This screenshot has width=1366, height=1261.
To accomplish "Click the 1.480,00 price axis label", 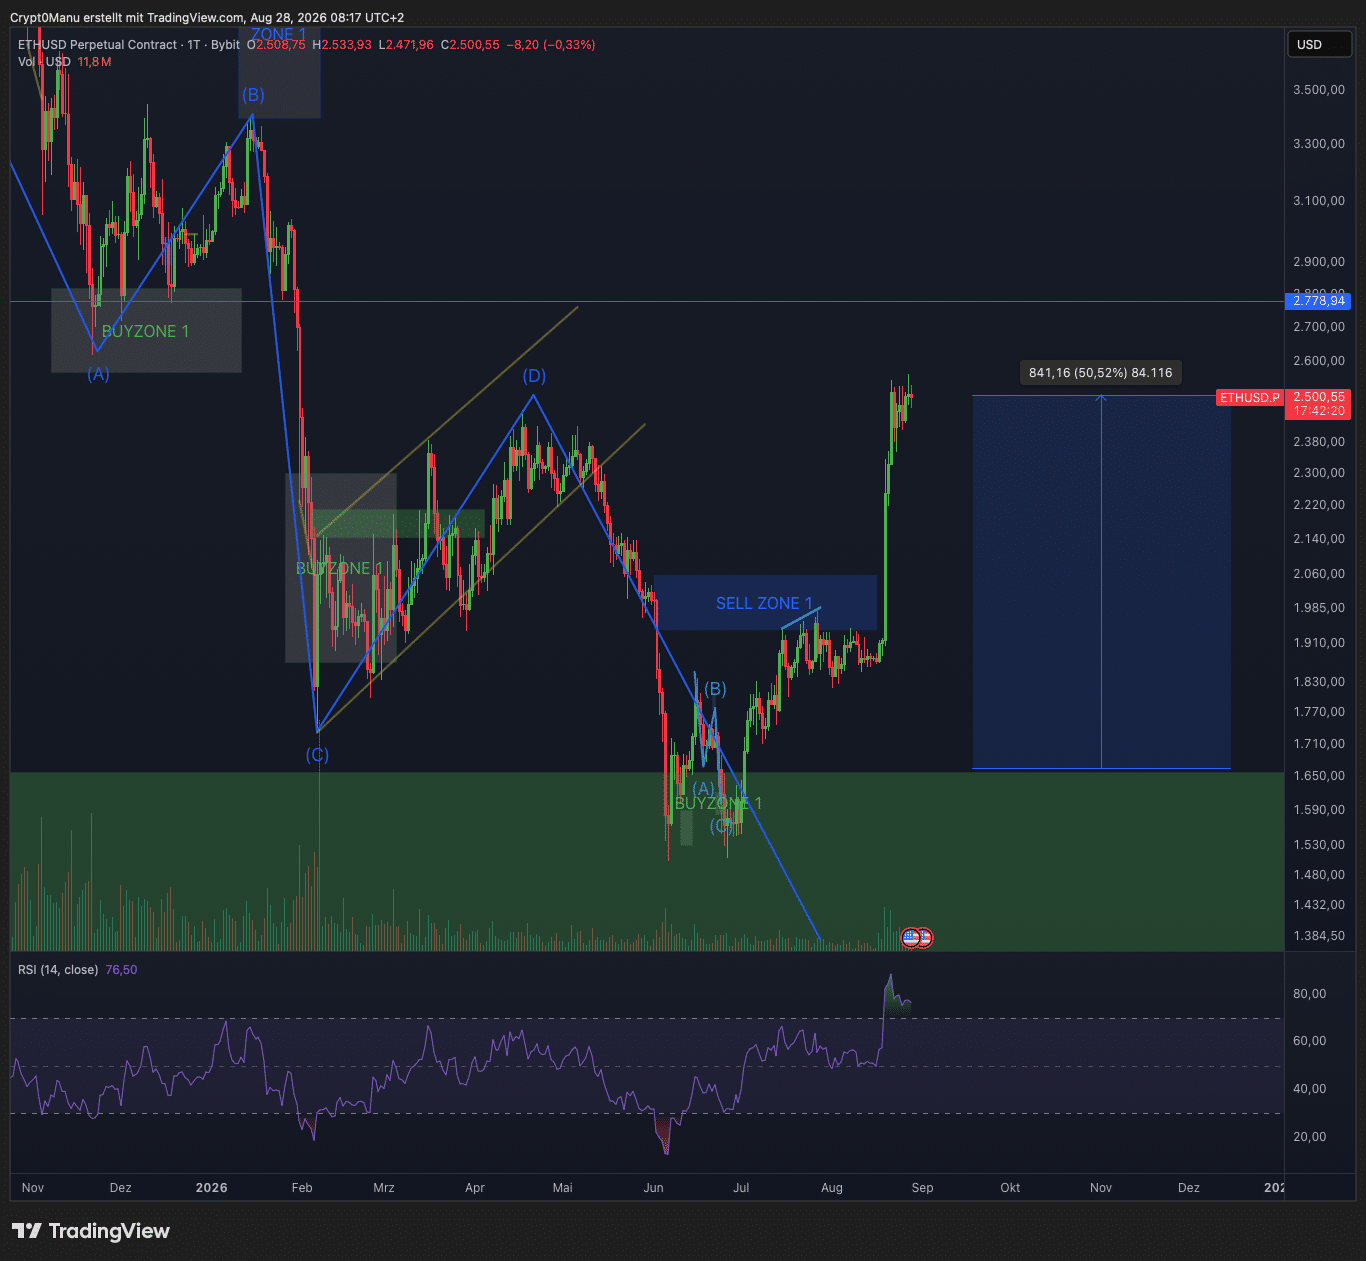I will (1319, 875).
